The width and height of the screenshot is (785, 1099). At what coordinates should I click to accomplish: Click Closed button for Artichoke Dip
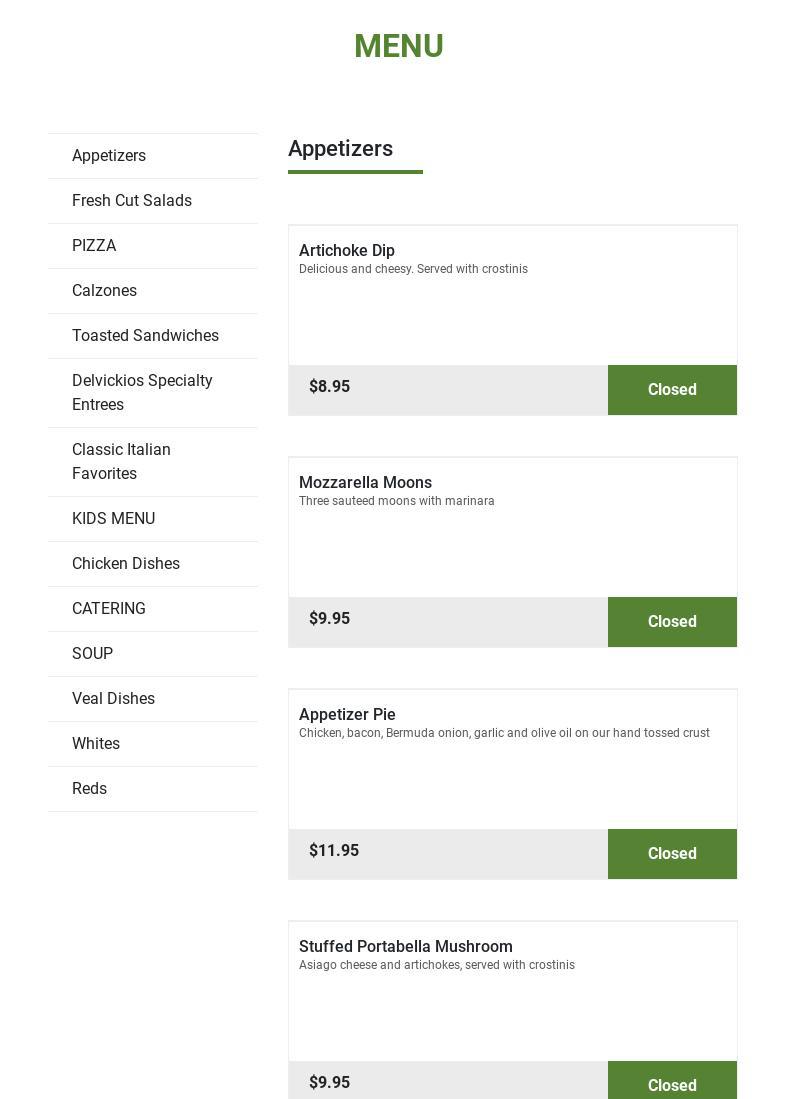point(672,390)
